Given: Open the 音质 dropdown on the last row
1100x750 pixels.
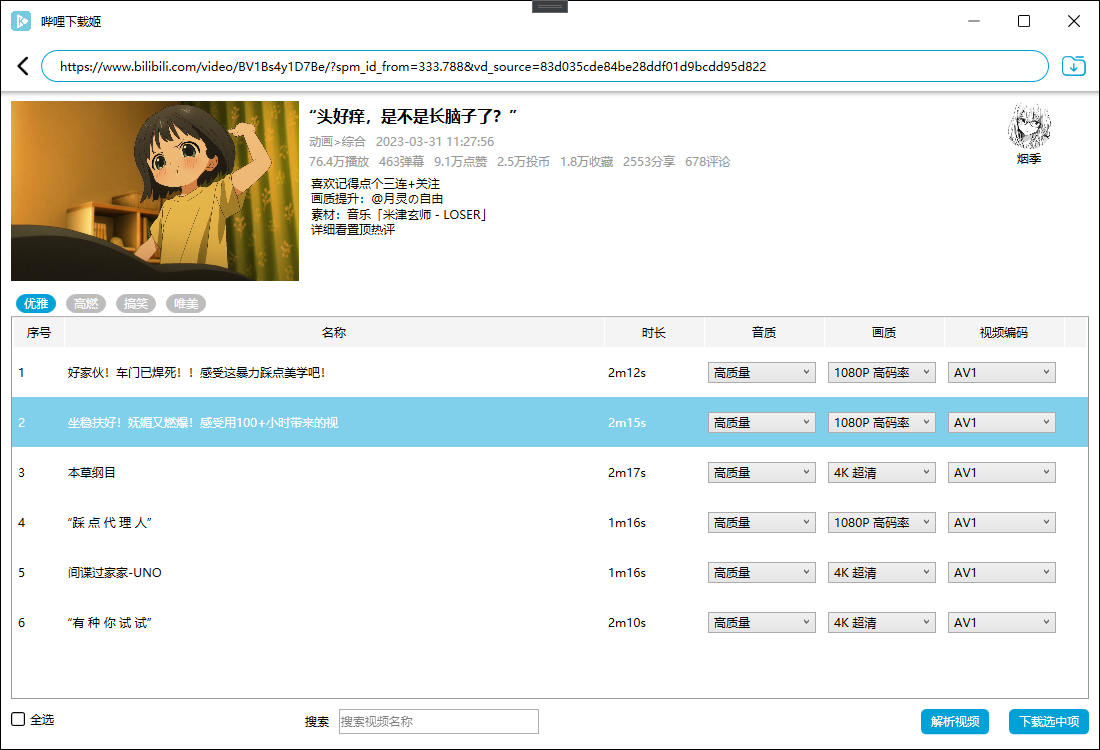Looking at the screenshot, I should point(761,622).
